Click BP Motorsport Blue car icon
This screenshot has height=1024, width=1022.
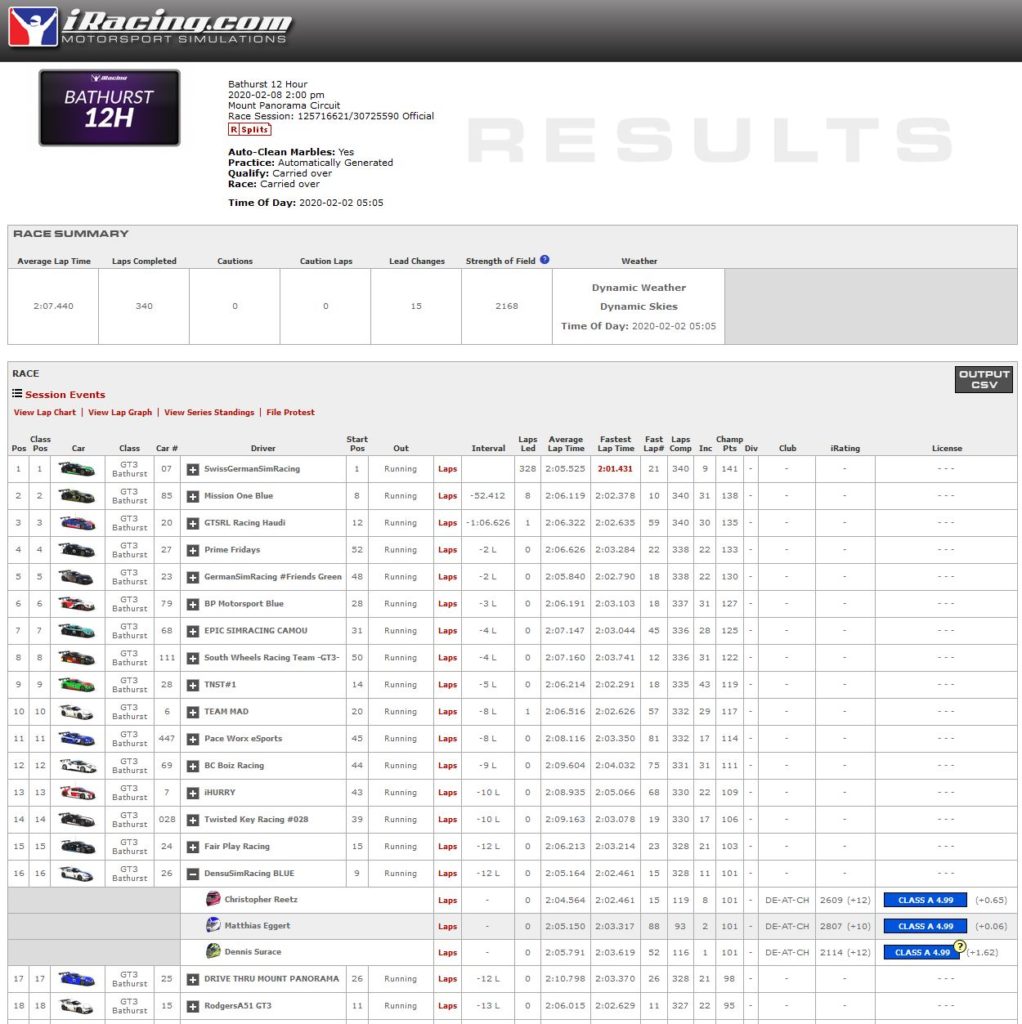pyautogui.click(x=77, y=604)
